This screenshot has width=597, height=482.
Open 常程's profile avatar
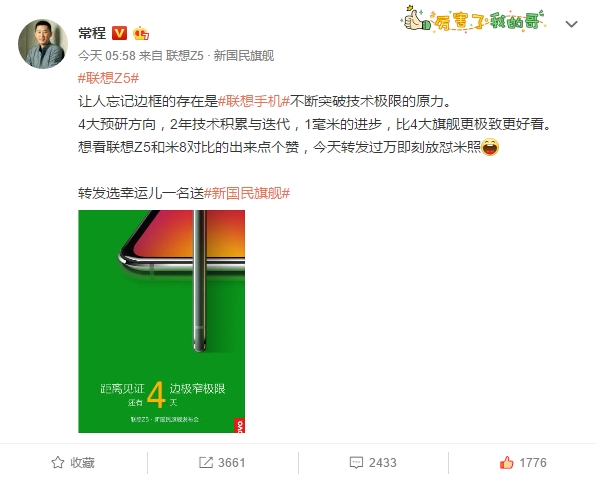coord(43,44)
